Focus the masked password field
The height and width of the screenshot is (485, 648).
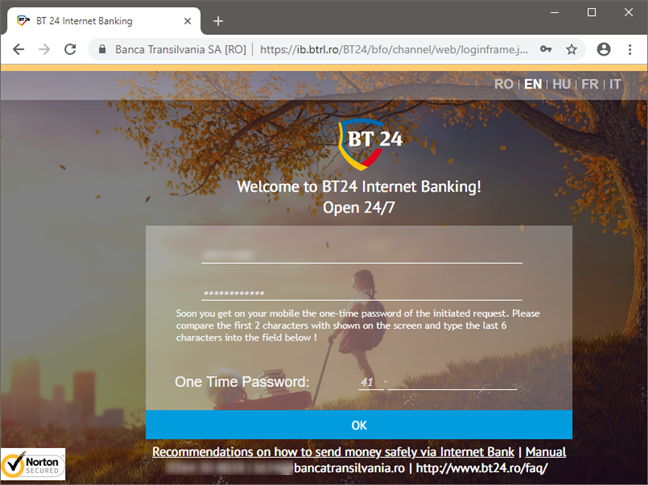(x=362, y=292)
